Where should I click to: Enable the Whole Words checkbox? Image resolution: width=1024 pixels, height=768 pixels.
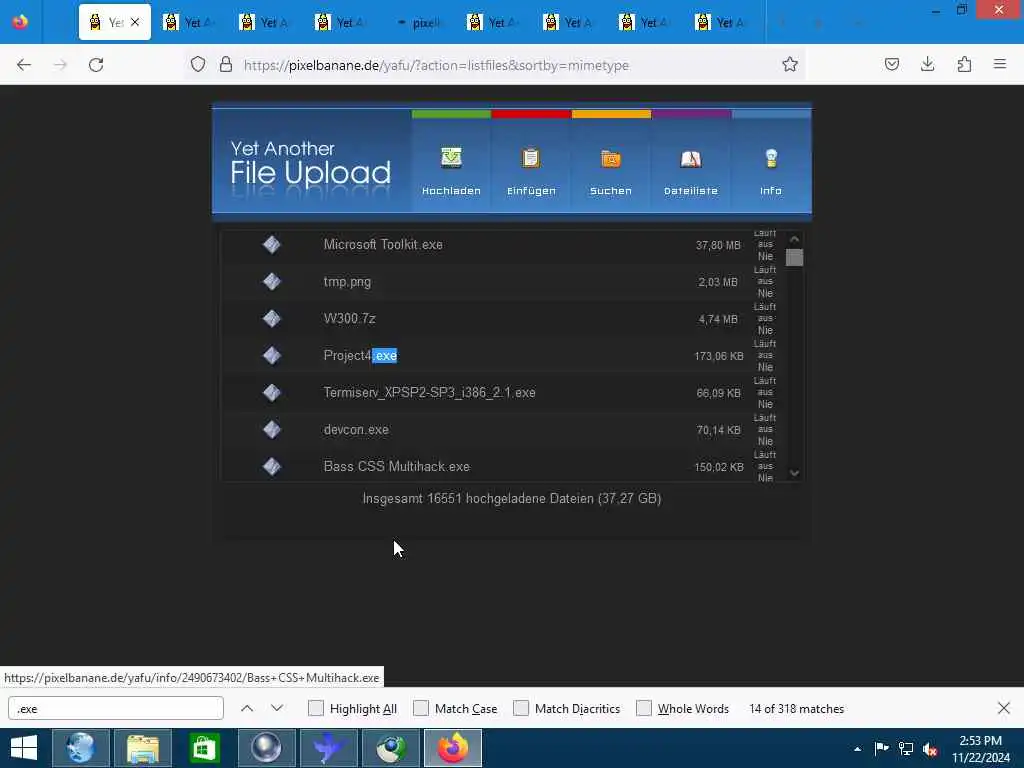point(644,709)
